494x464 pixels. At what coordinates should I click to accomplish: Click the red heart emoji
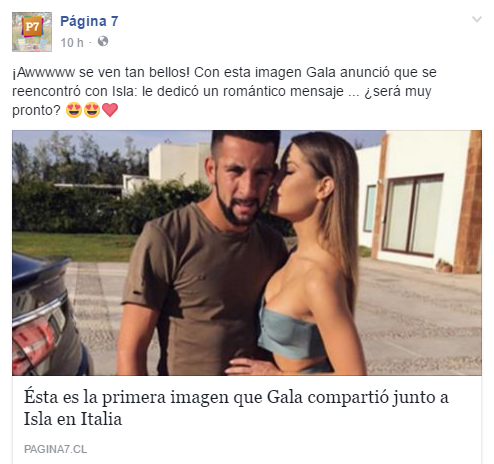[x=110, y=110]
